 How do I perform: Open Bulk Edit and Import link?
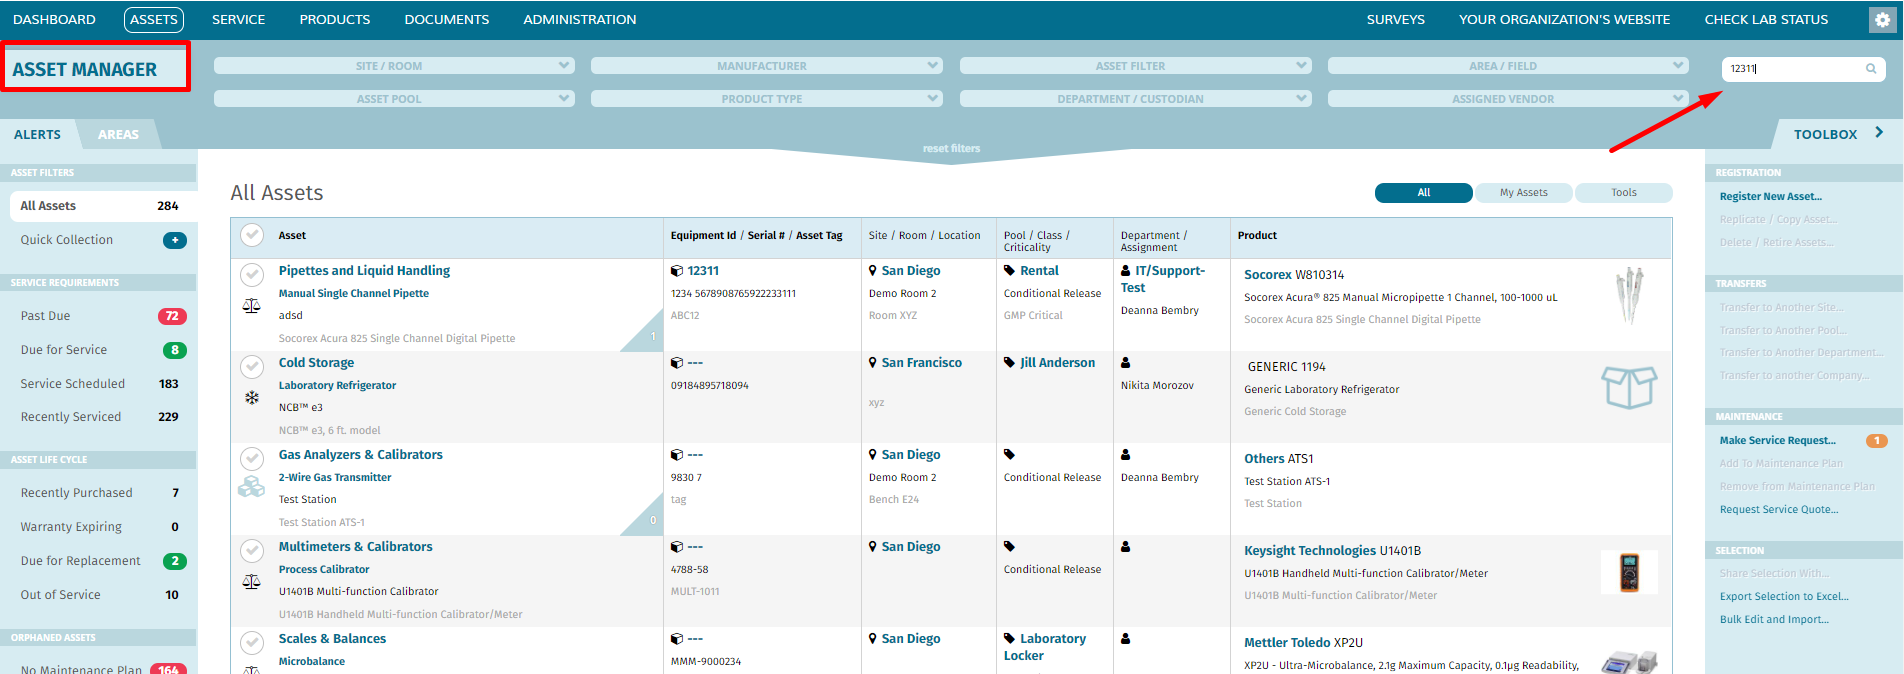tap(1774, 619)
